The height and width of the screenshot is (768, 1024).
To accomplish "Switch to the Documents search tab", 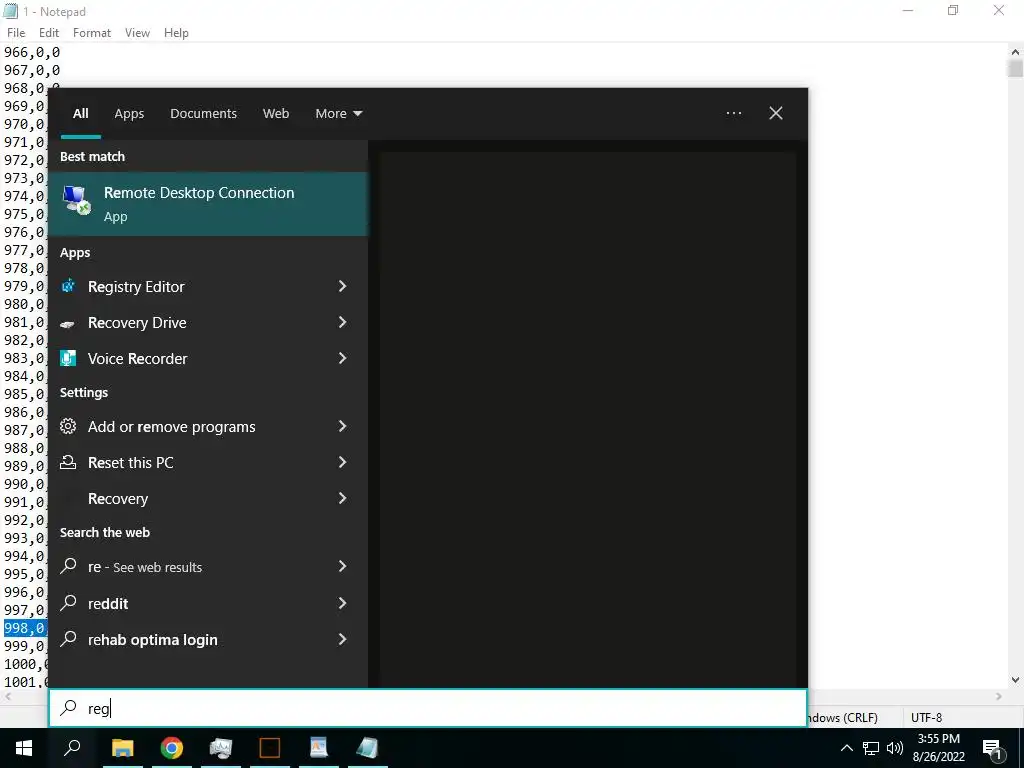I will coord(203,114).
